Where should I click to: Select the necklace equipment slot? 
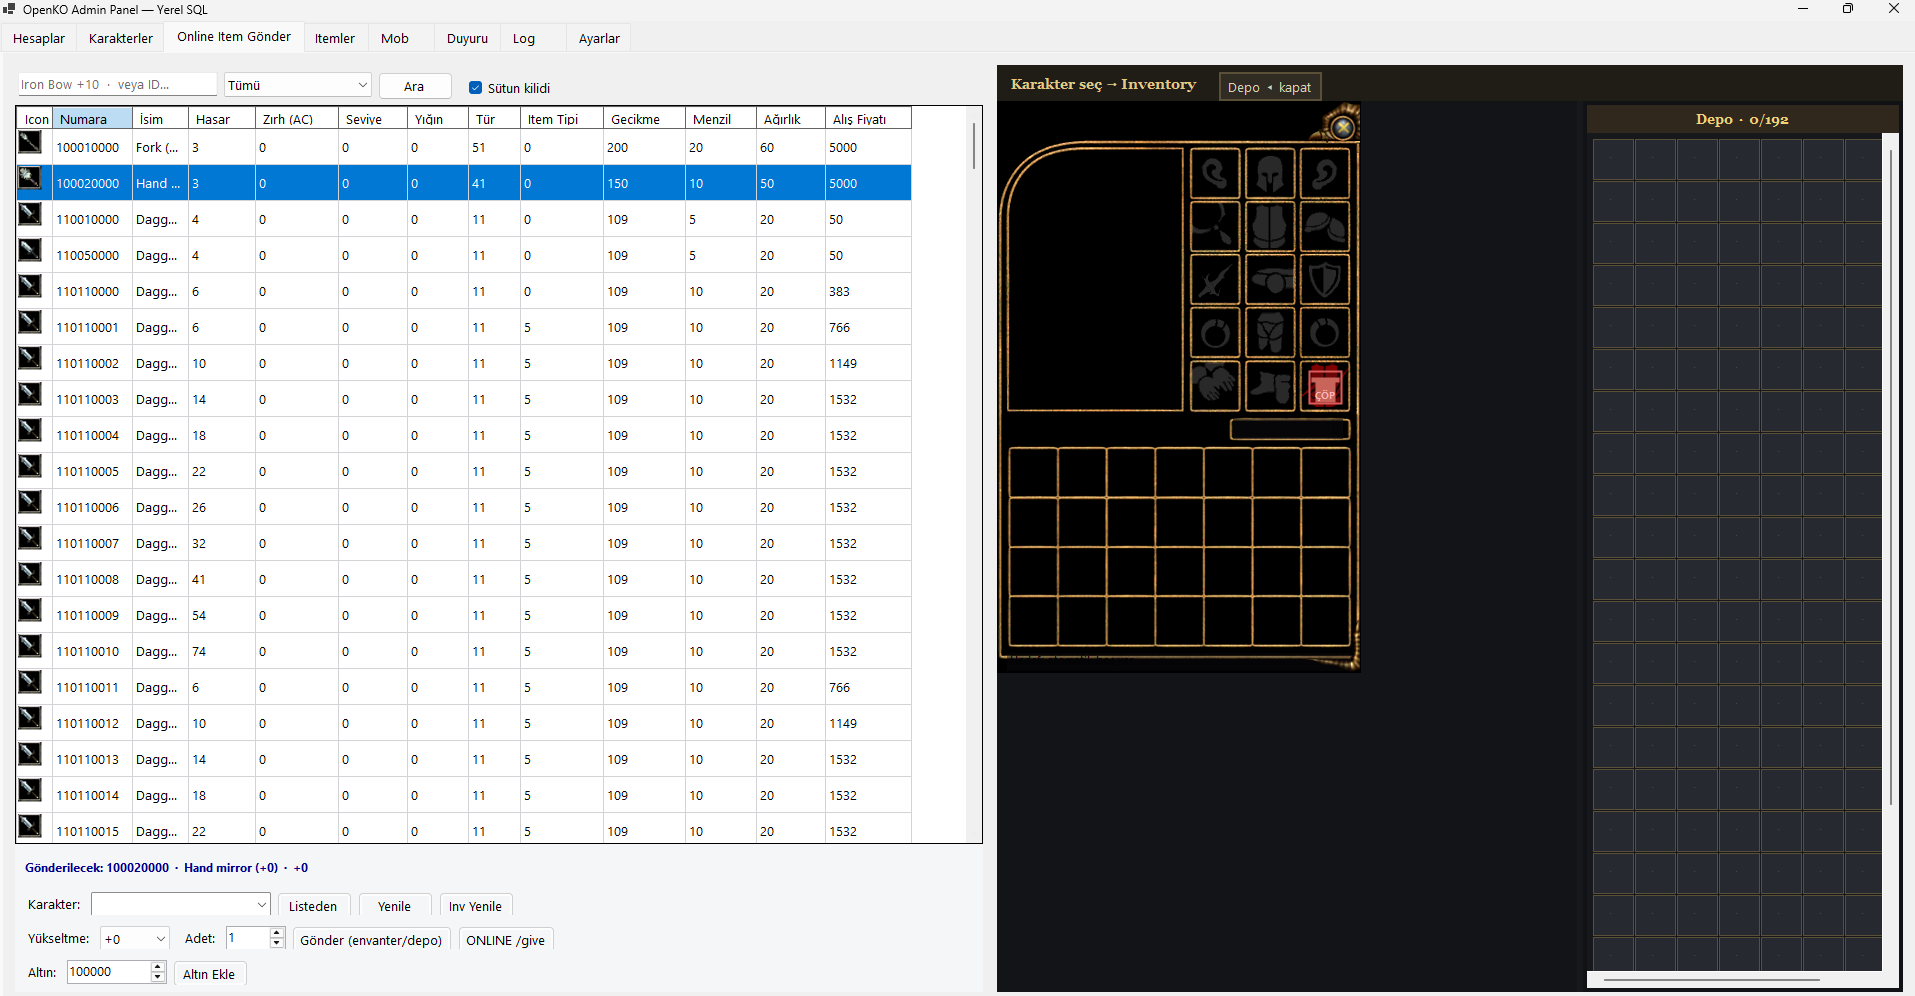[1215, 226]
